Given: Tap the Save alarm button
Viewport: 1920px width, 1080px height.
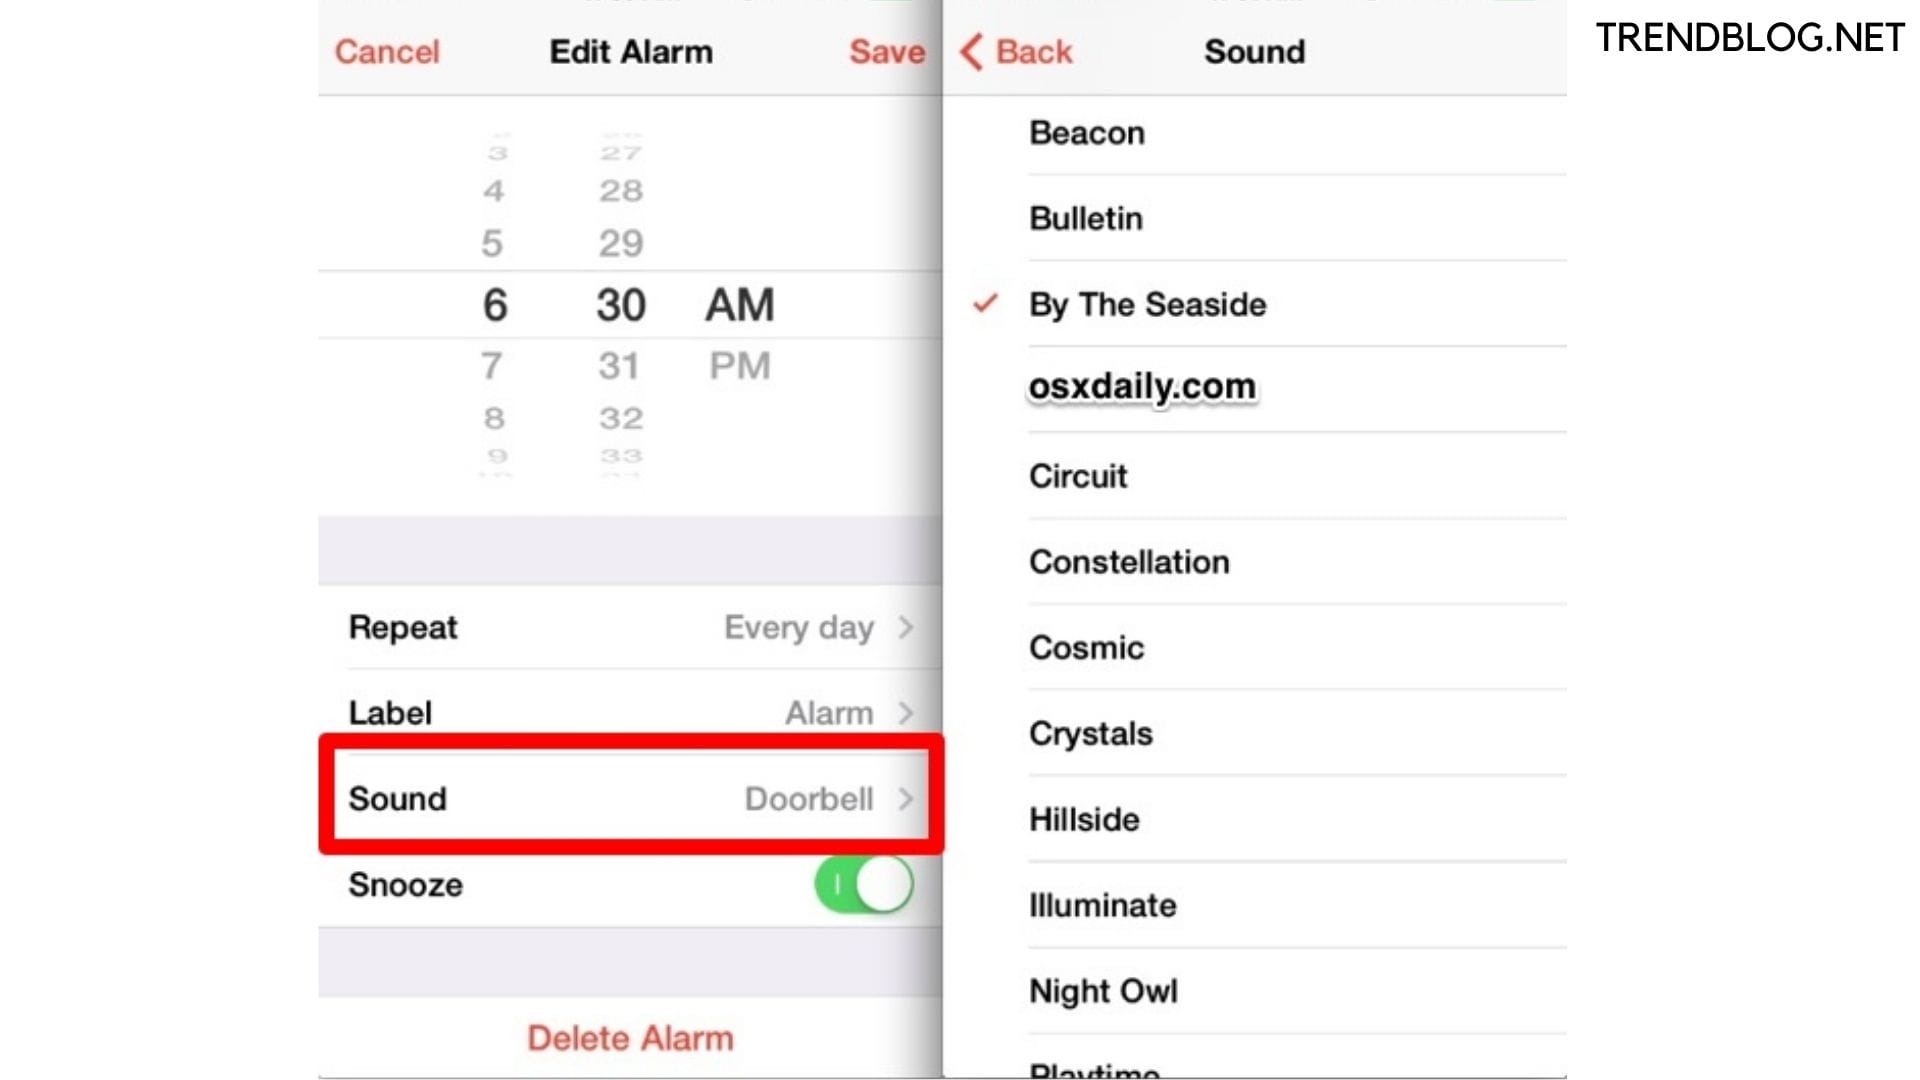Looking at the screenshot, I should click(x=884, y=50).
